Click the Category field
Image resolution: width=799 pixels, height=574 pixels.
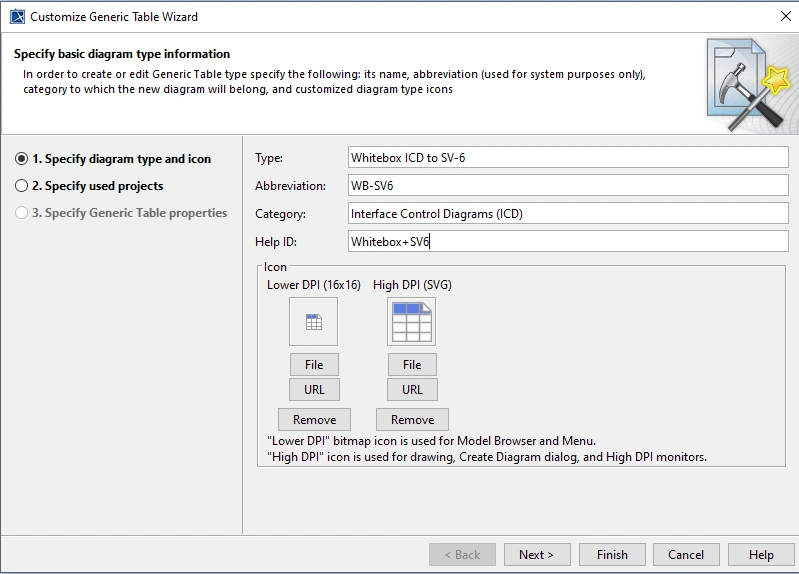click(x=568, y=213)
